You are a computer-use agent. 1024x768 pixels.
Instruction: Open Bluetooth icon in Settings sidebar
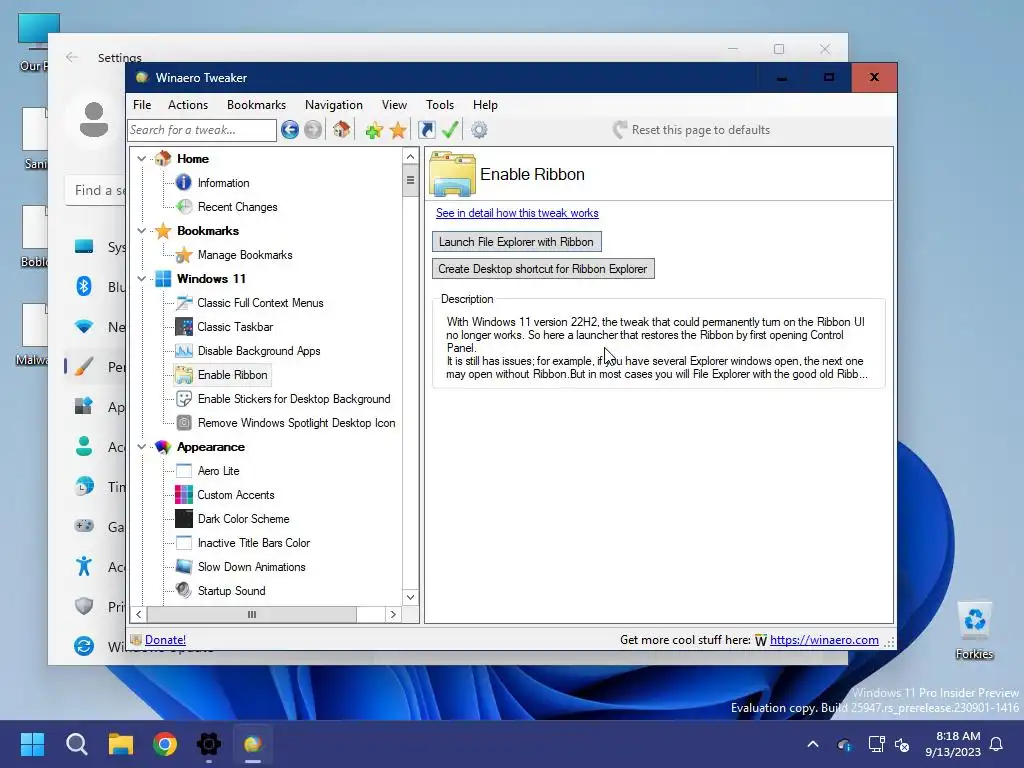click(x=84, y=286)
